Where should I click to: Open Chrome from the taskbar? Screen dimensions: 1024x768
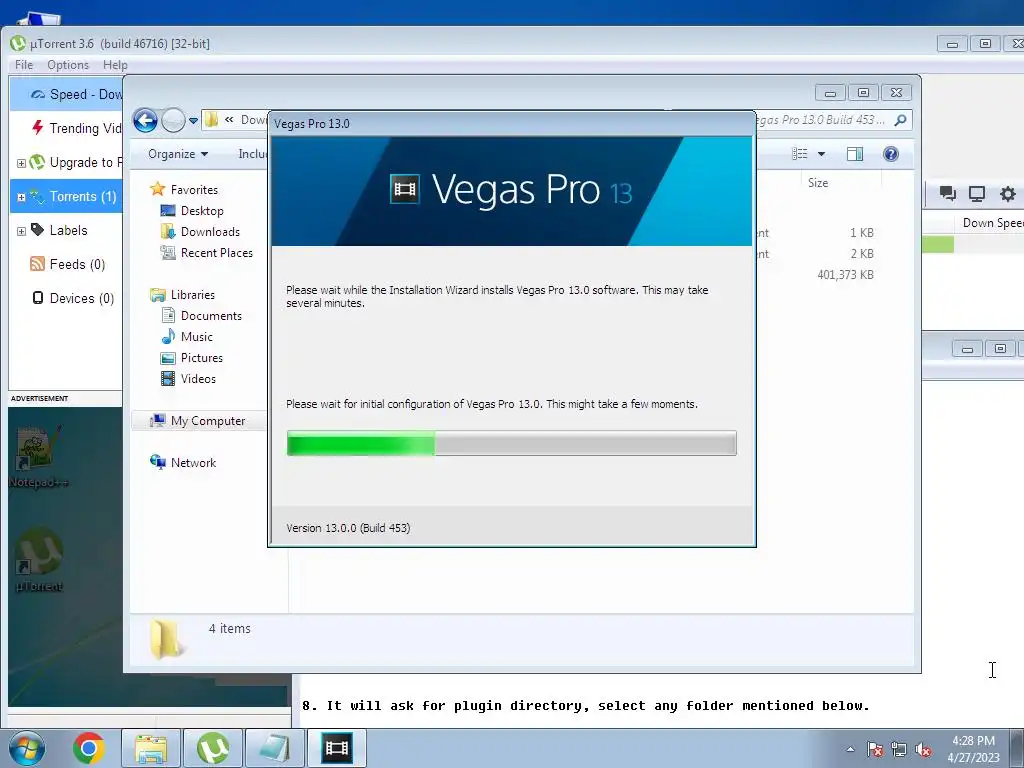(x=89, y=748)
